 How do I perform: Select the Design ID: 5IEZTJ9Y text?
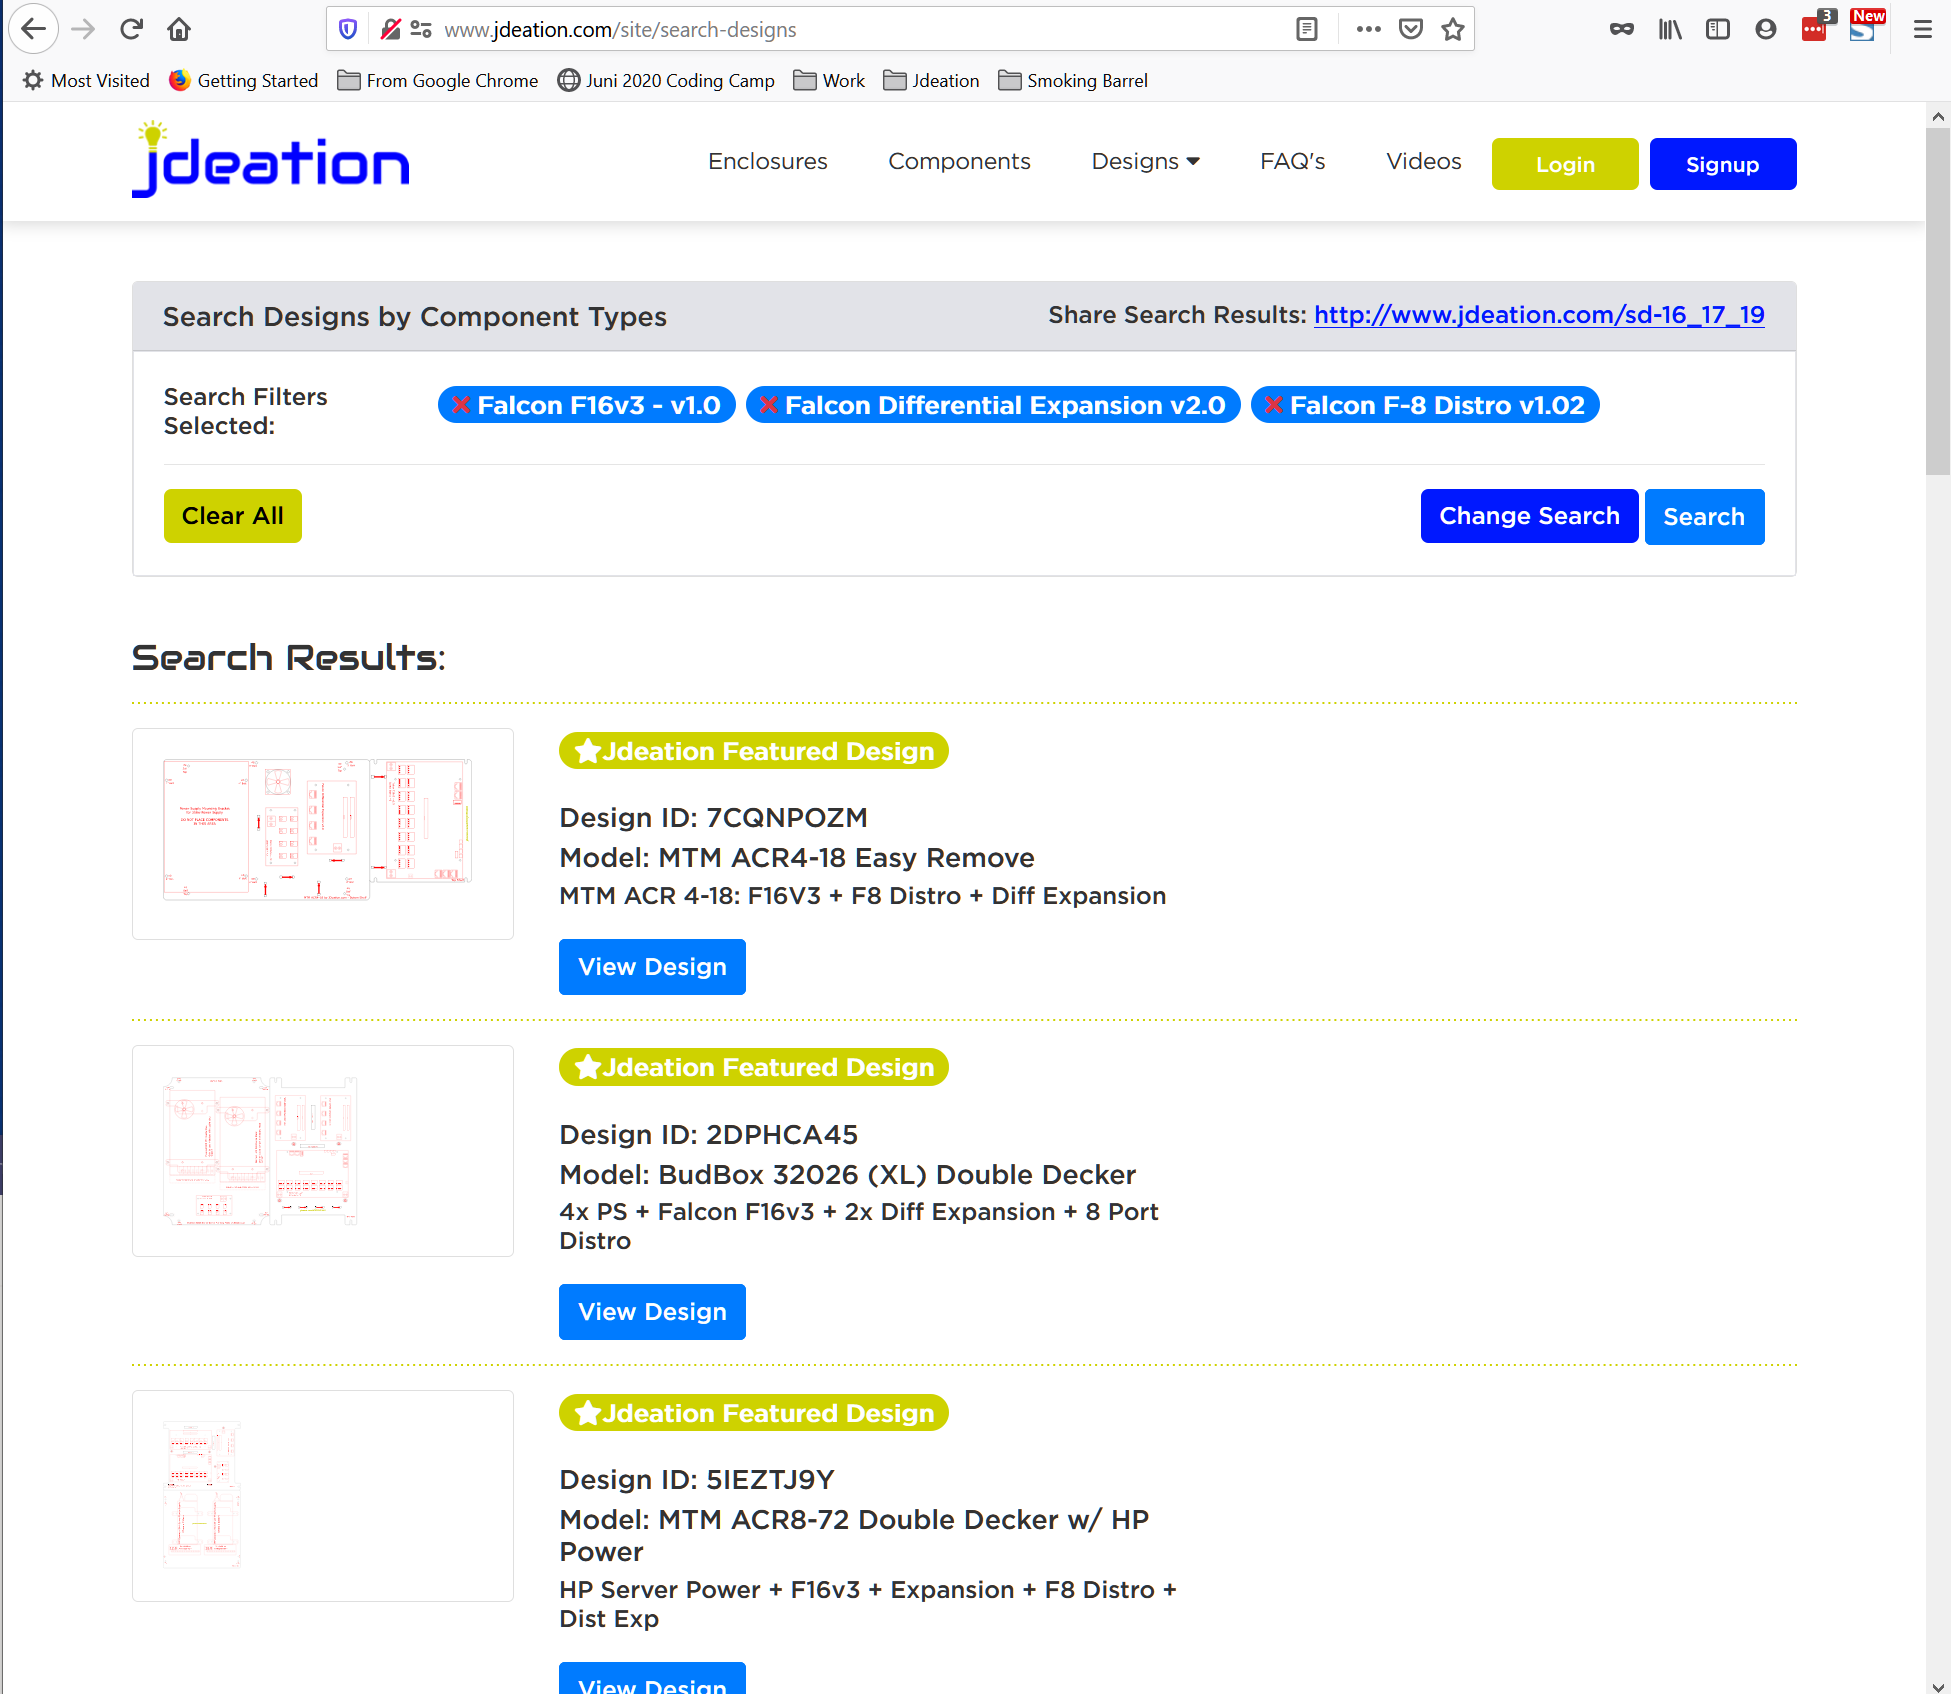pyautogui.click(x=696, y=1480)
